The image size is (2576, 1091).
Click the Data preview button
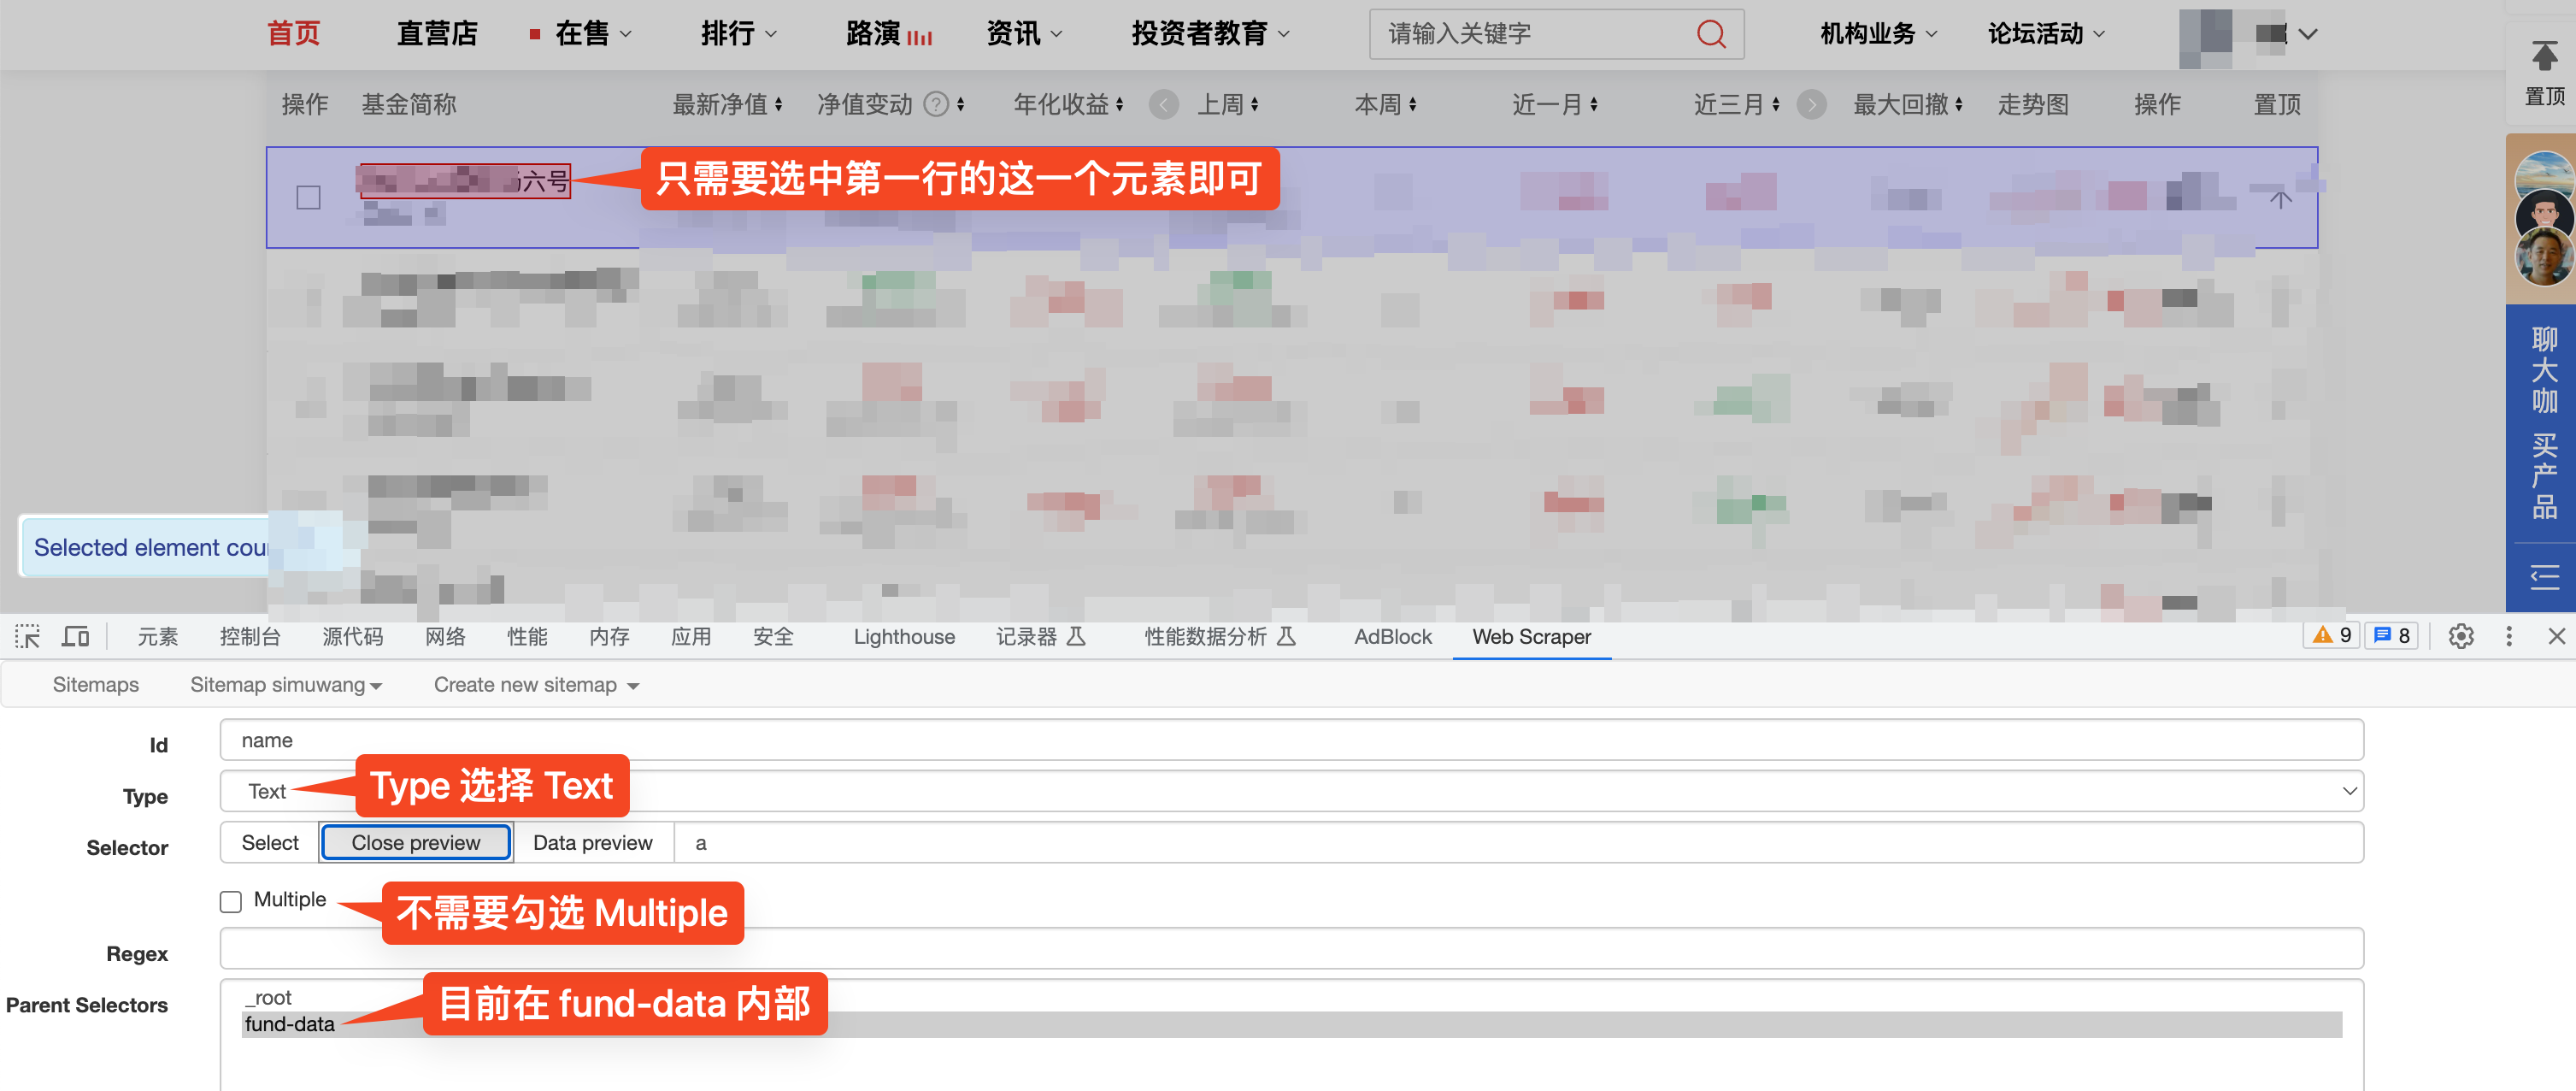592,843
